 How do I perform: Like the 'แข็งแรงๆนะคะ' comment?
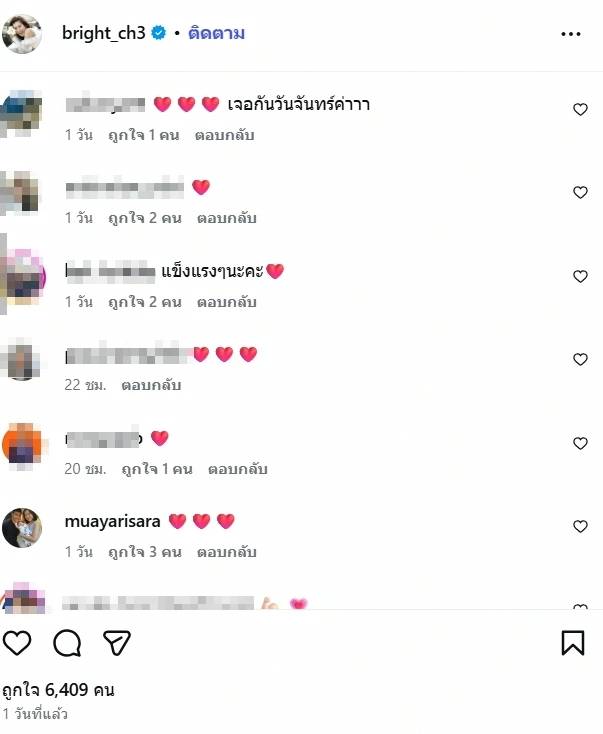pyautogui.click(x=580, y=276)
